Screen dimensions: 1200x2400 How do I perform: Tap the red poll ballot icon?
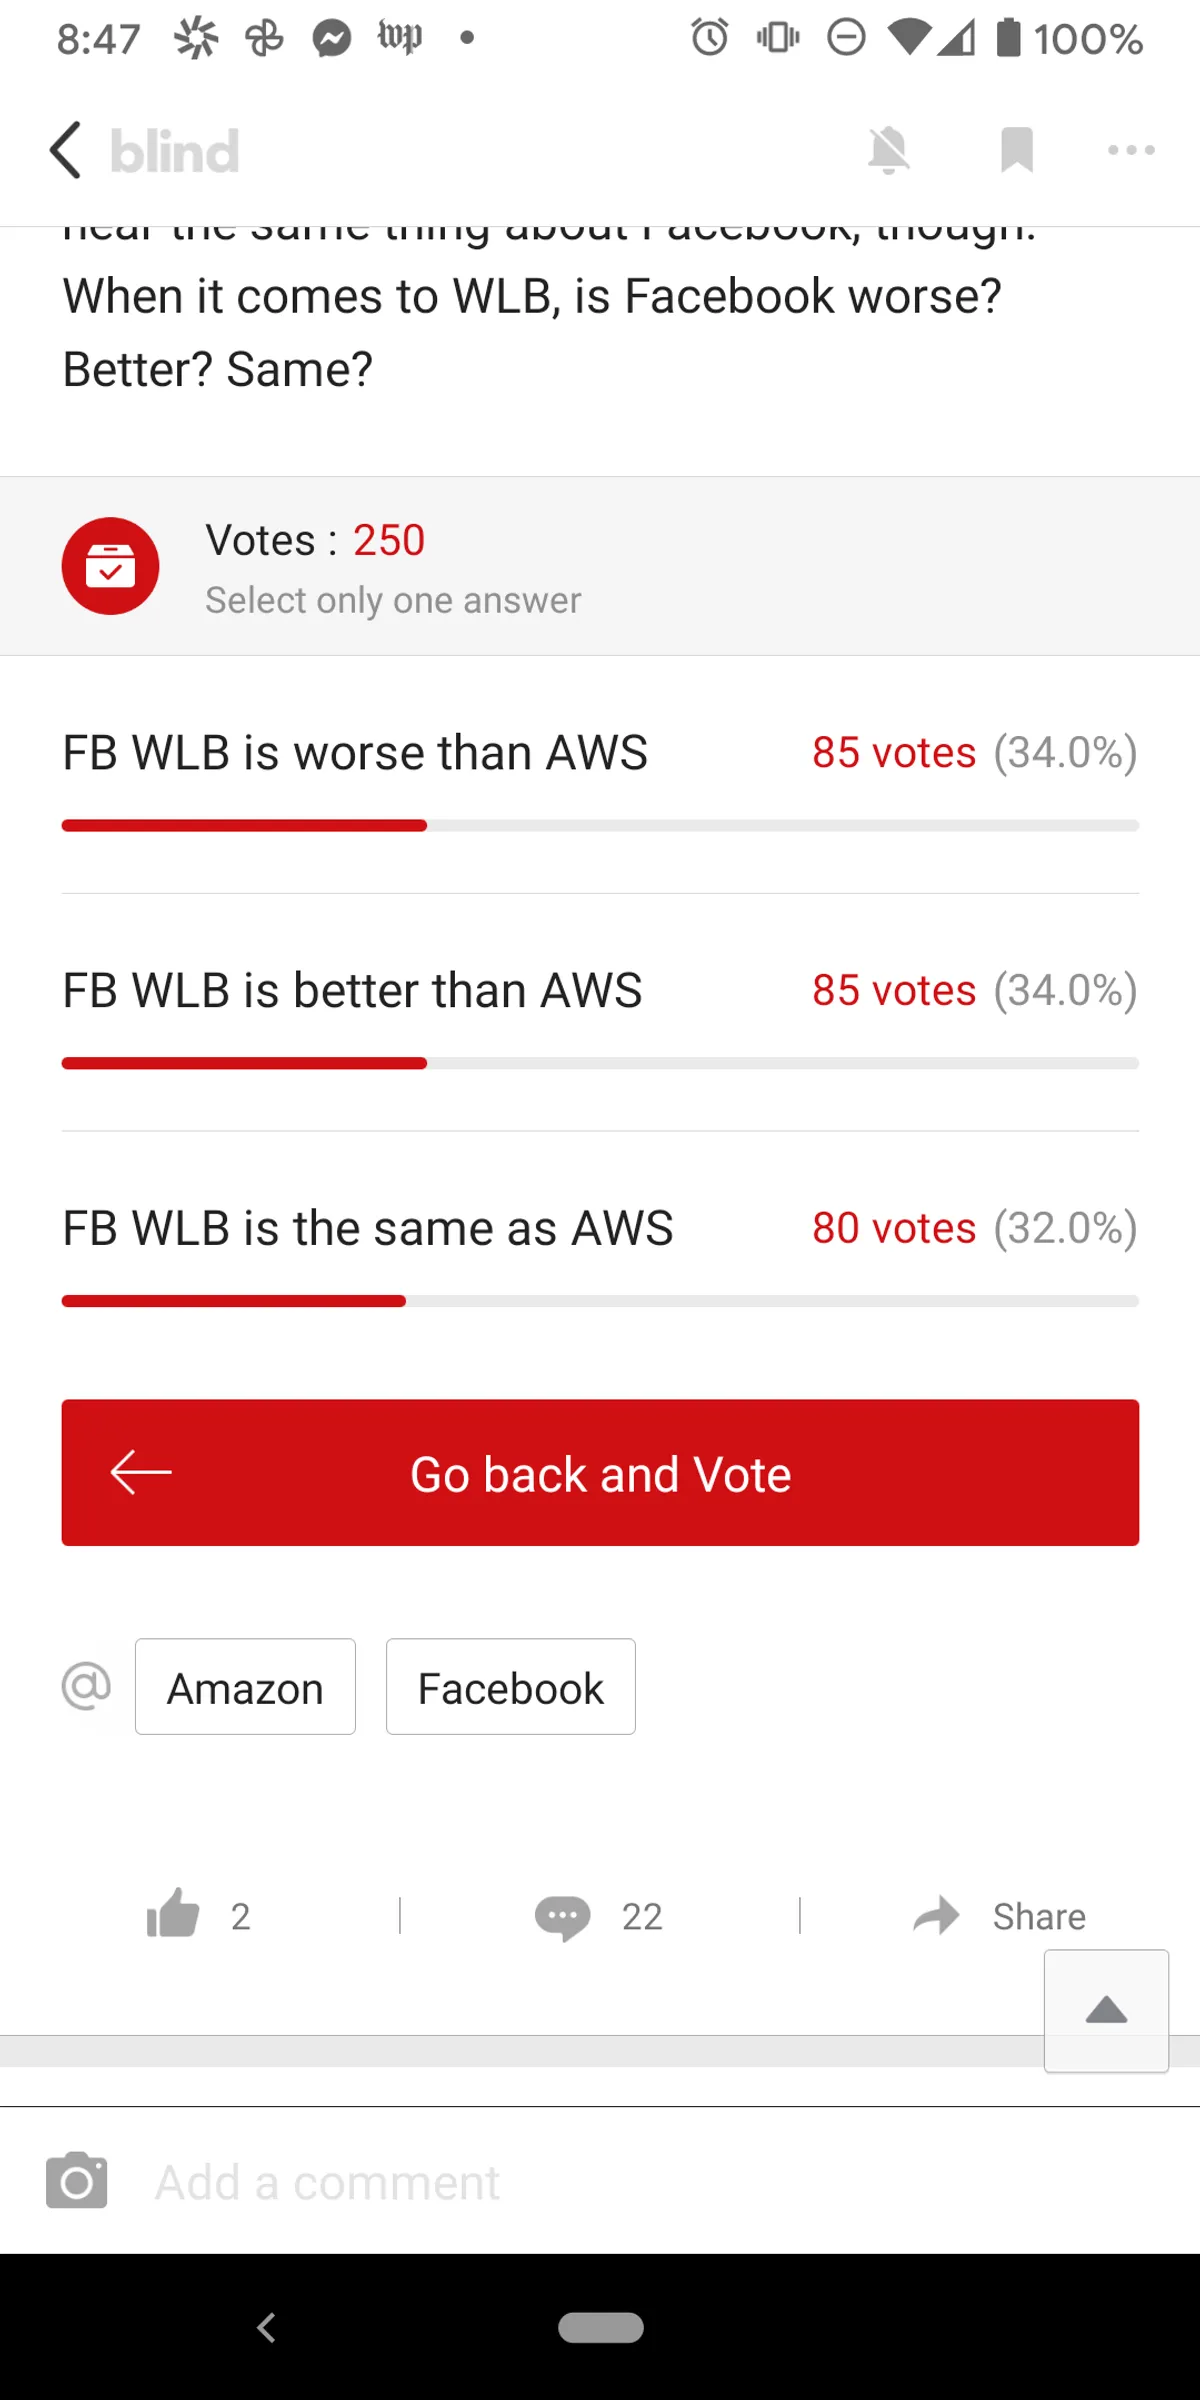tap(110, 566)
